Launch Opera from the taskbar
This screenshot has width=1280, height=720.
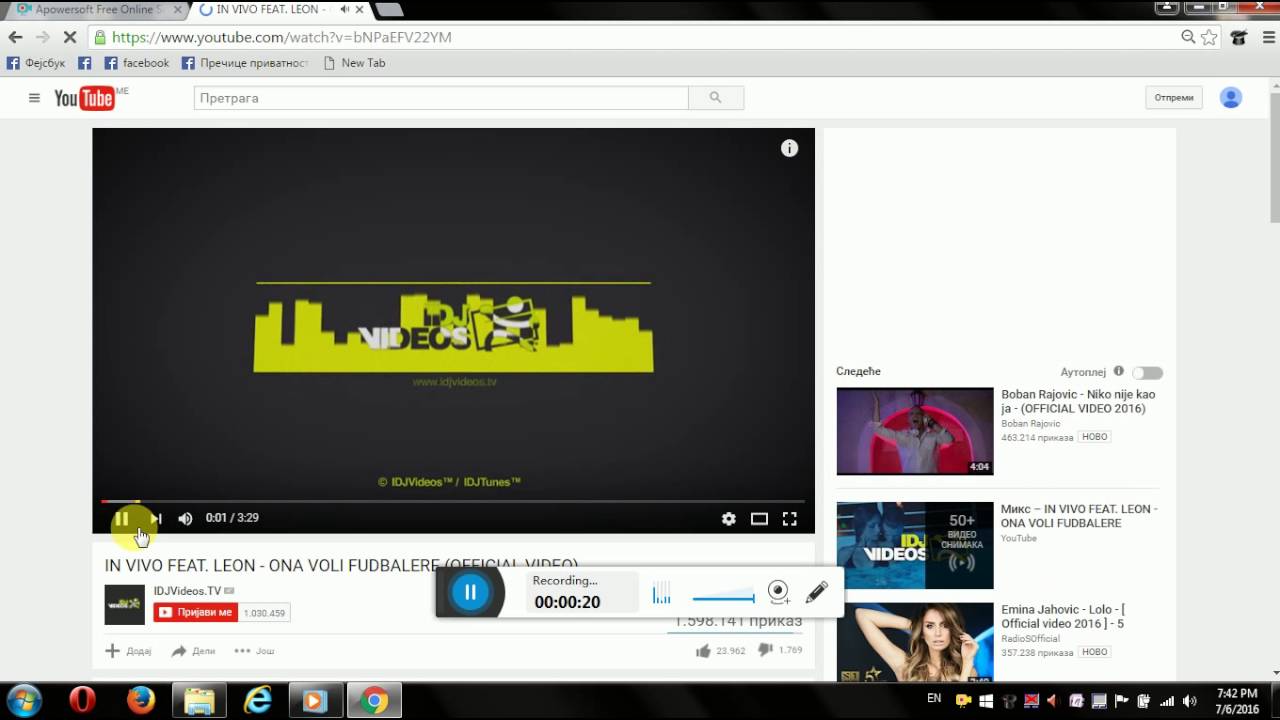(x=82, y=701)
